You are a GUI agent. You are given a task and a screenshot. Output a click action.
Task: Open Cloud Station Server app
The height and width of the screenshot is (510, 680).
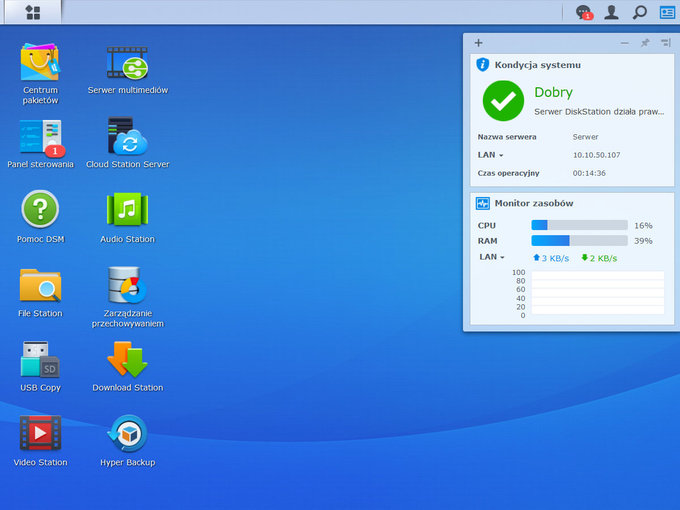click(x=128, y=143)
